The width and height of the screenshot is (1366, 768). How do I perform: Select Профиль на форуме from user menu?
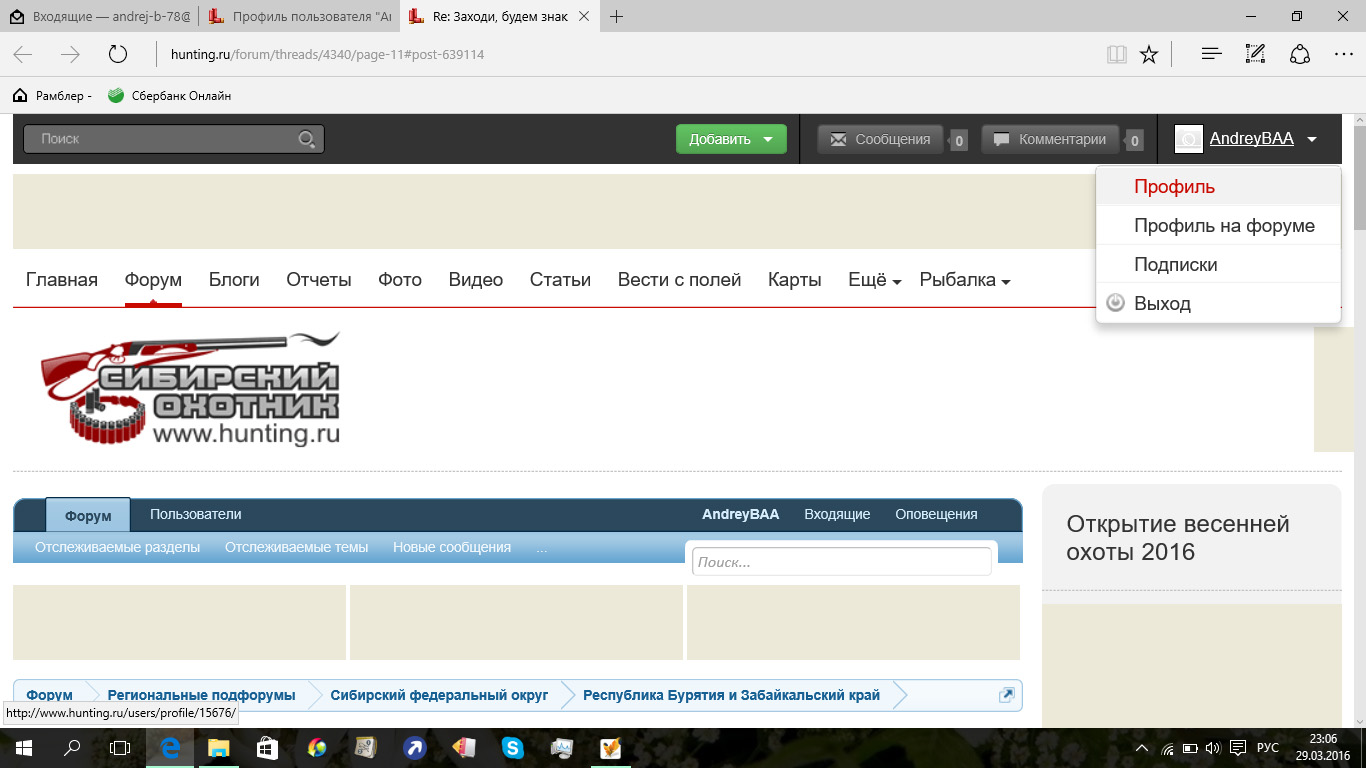(1223, 226)
